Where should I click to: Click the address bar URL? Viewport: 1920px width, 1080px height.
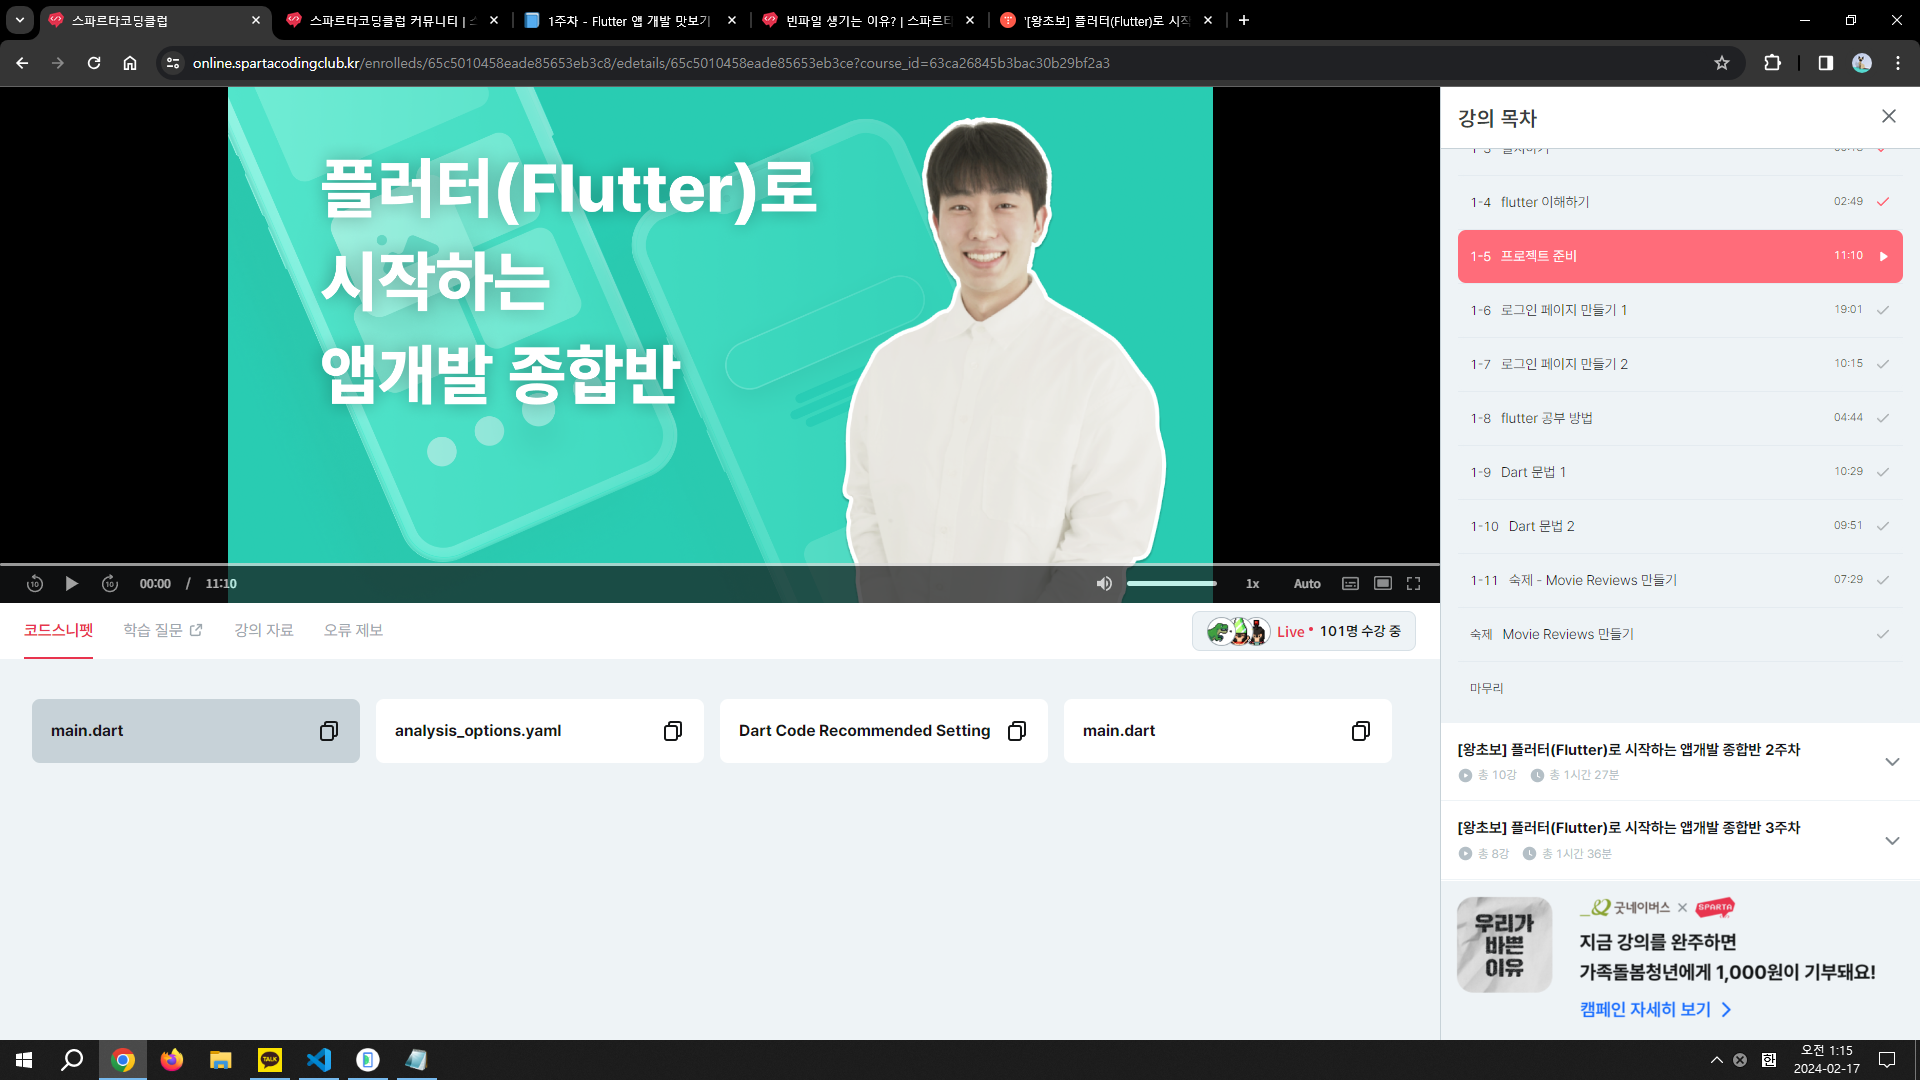click(x=651, y=63)
